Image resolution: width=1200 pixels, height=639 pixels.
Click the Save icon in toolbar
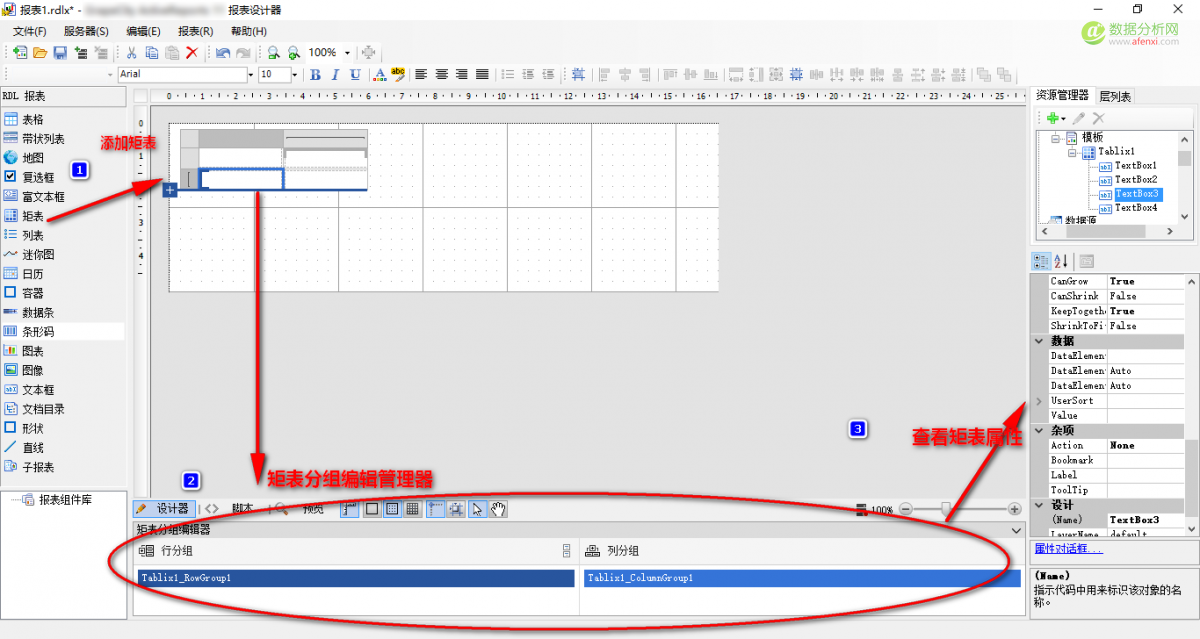pyautogui.click(x=60, y=52)
